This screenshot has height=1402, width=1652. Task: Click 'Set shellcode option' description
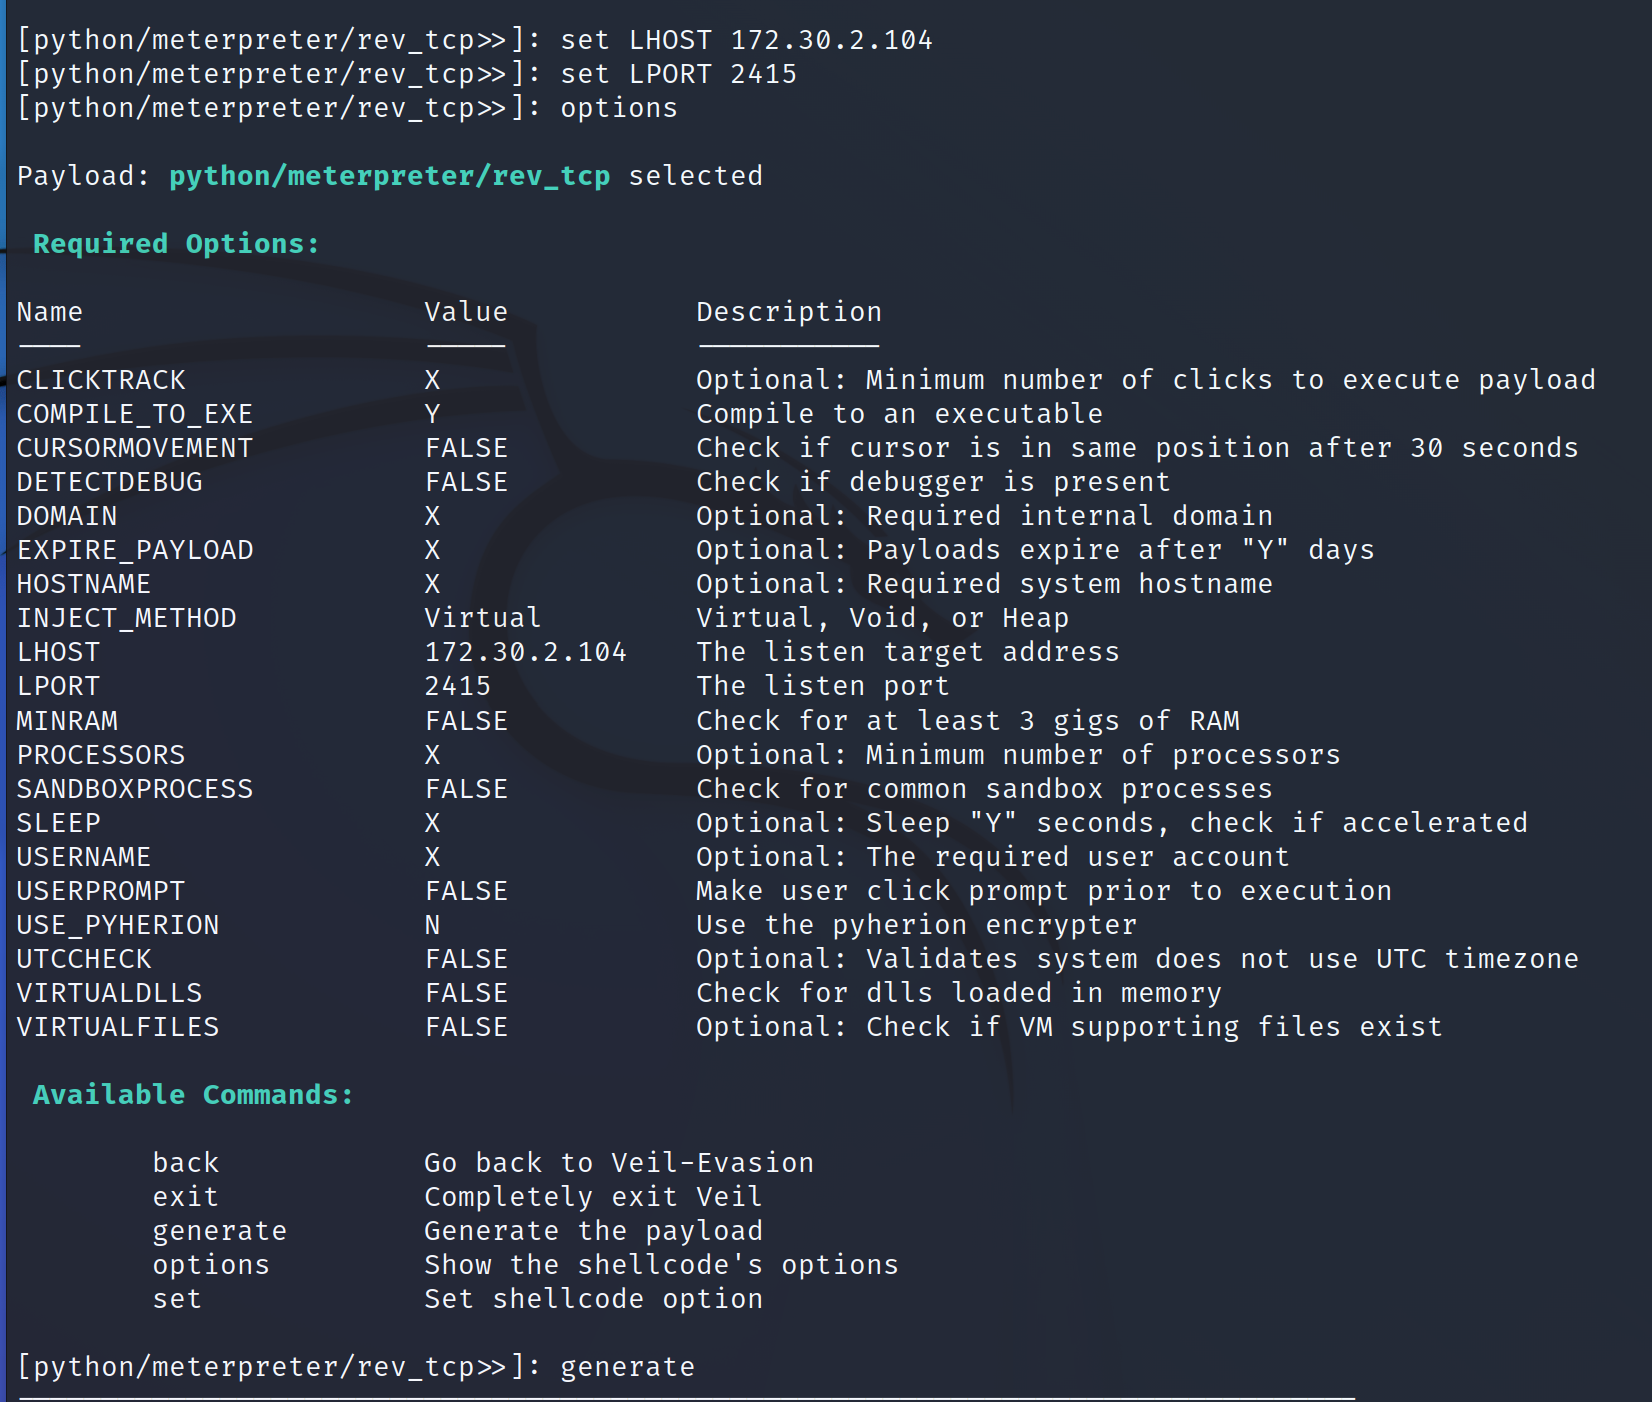pos(593,1299)
